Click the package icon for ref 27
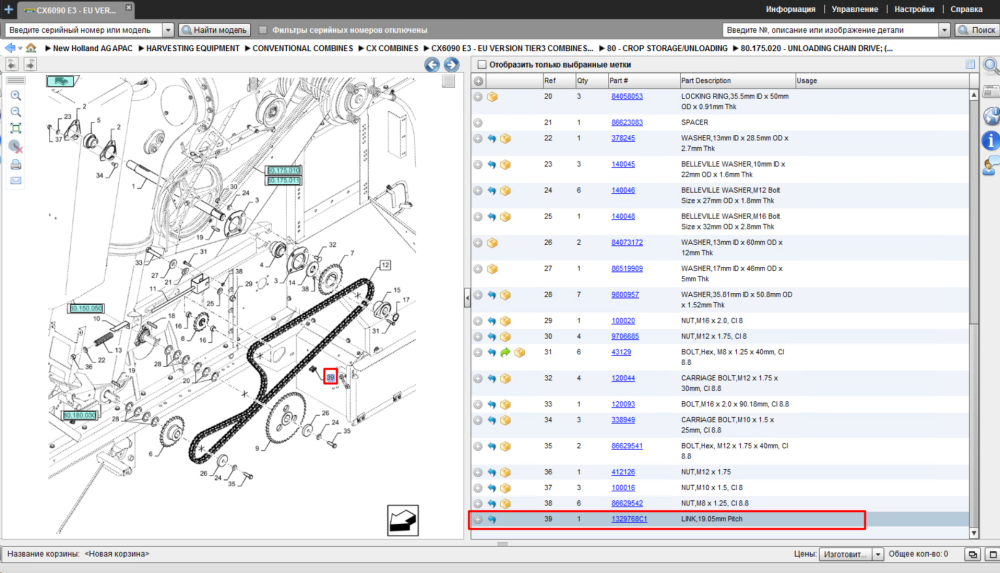The width and height of the screenshot is (1000, 573). coord(492,269)
